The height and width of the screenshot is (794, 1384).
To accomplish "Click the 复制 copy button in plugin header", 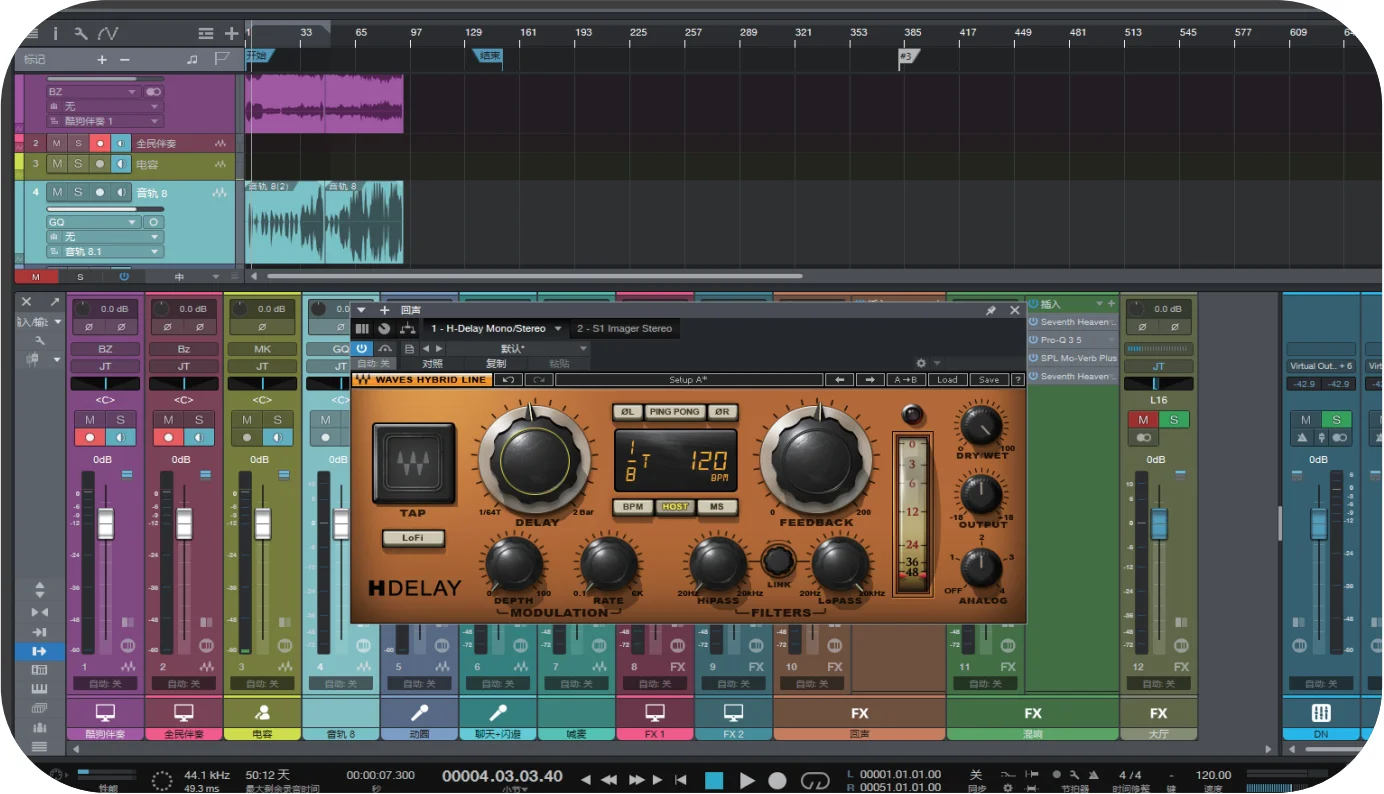I will pyautogui.click(x=495, y=364).
